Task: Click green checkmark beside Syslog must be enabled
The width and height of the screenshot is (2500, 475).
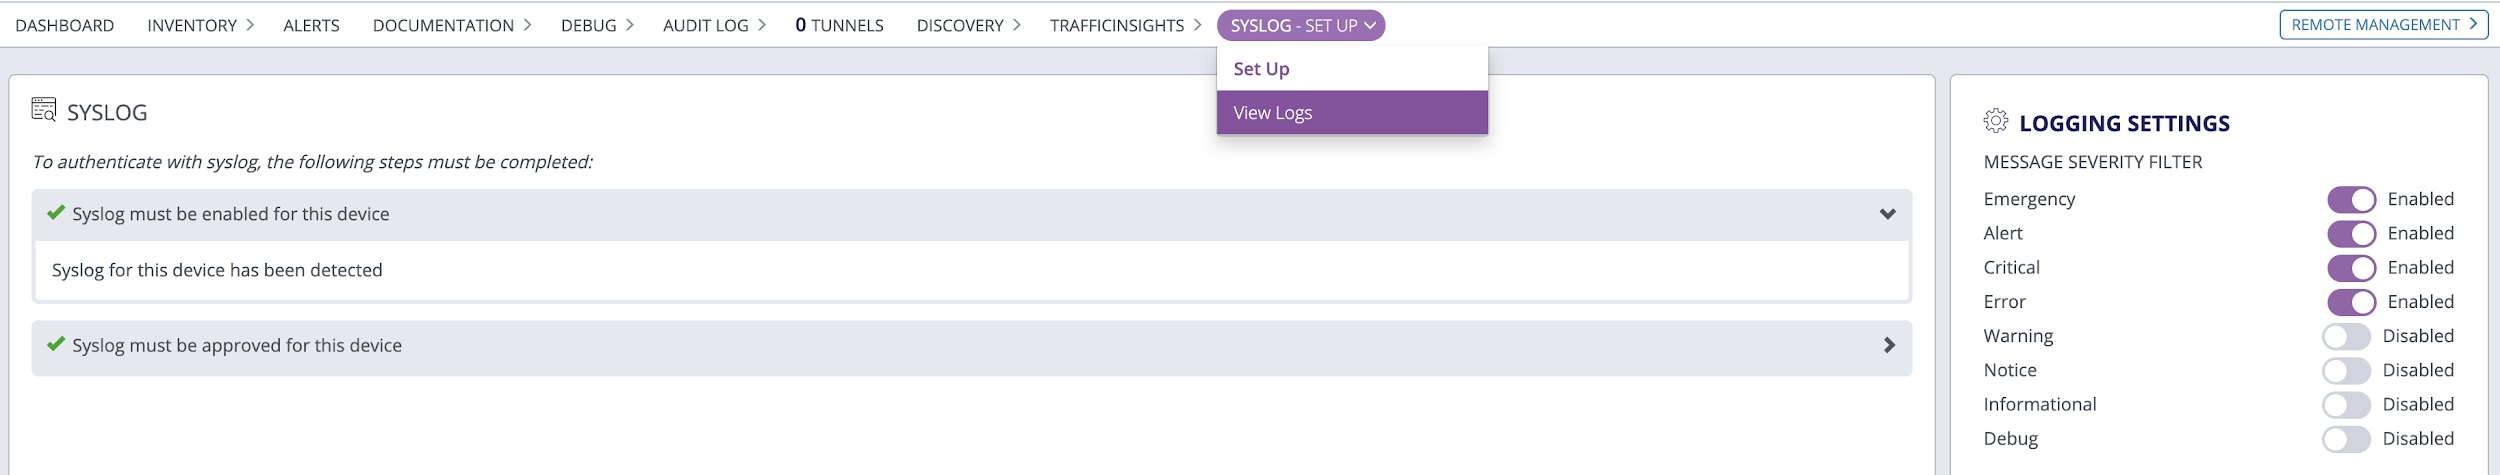Action: [56, 213]
